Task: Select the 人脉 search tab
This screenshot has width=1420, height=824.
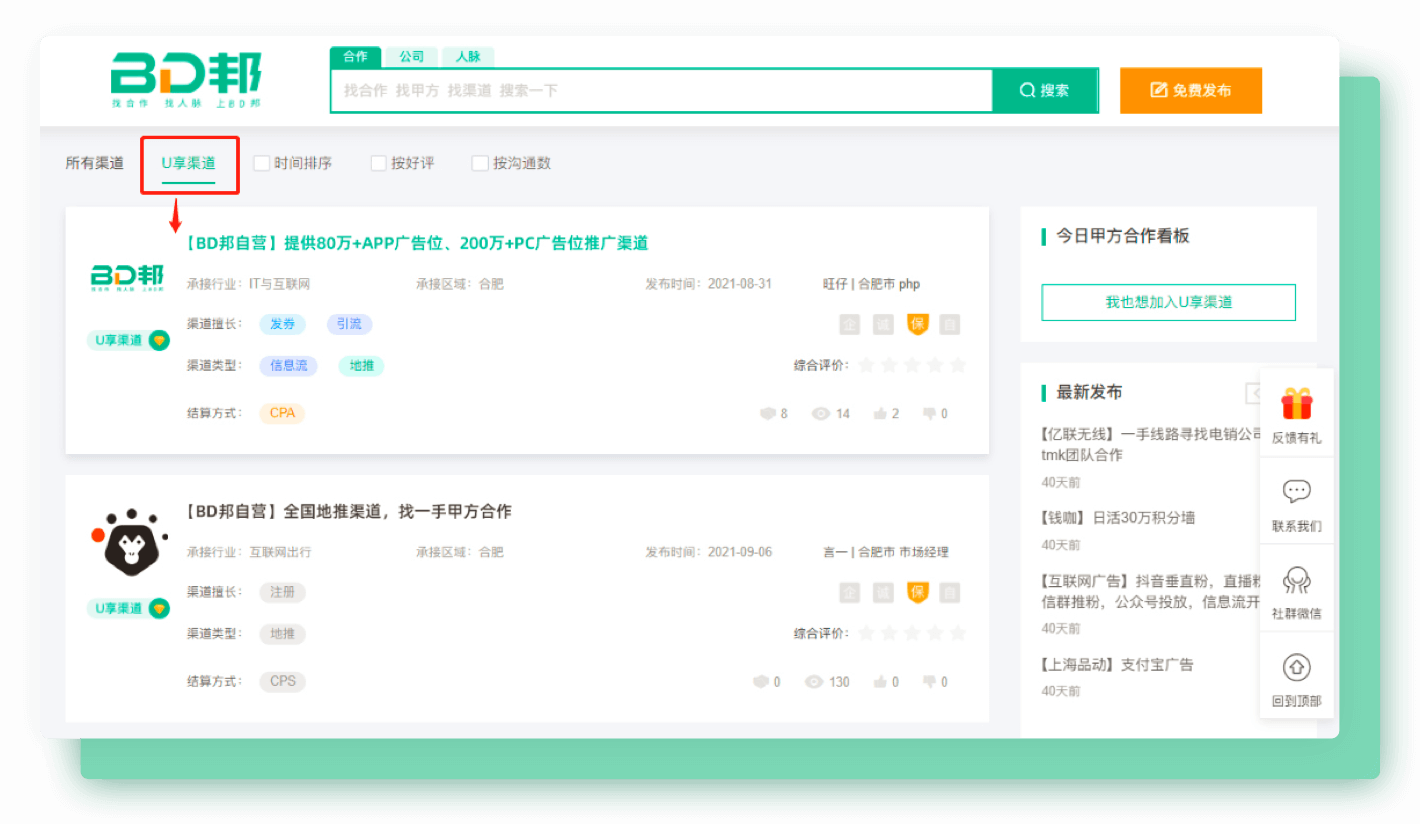Action: click(x=468, y=57)
